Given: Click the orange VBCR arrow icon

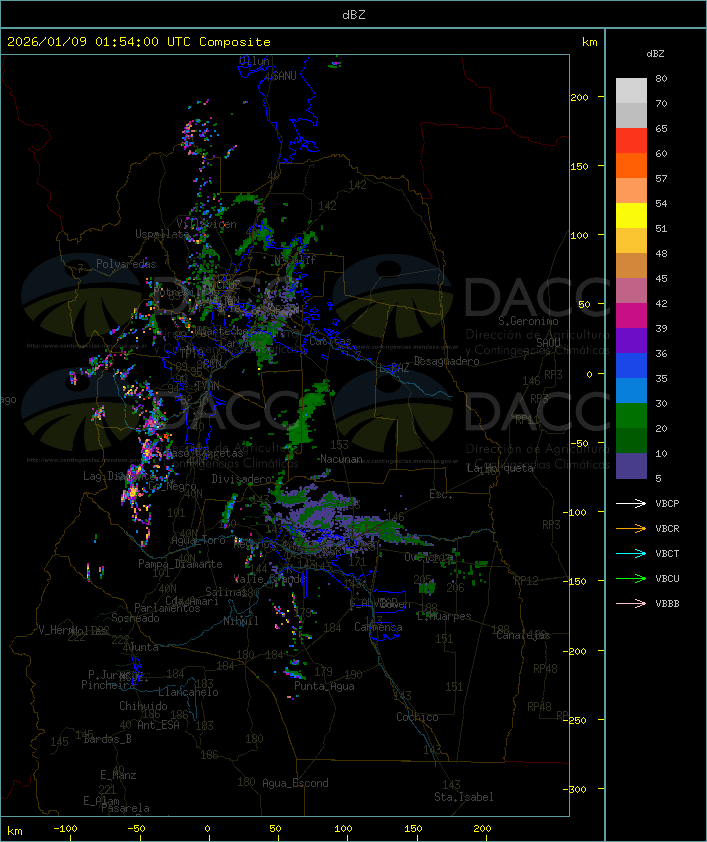Looking at the screenshot, I should [632, 529].
